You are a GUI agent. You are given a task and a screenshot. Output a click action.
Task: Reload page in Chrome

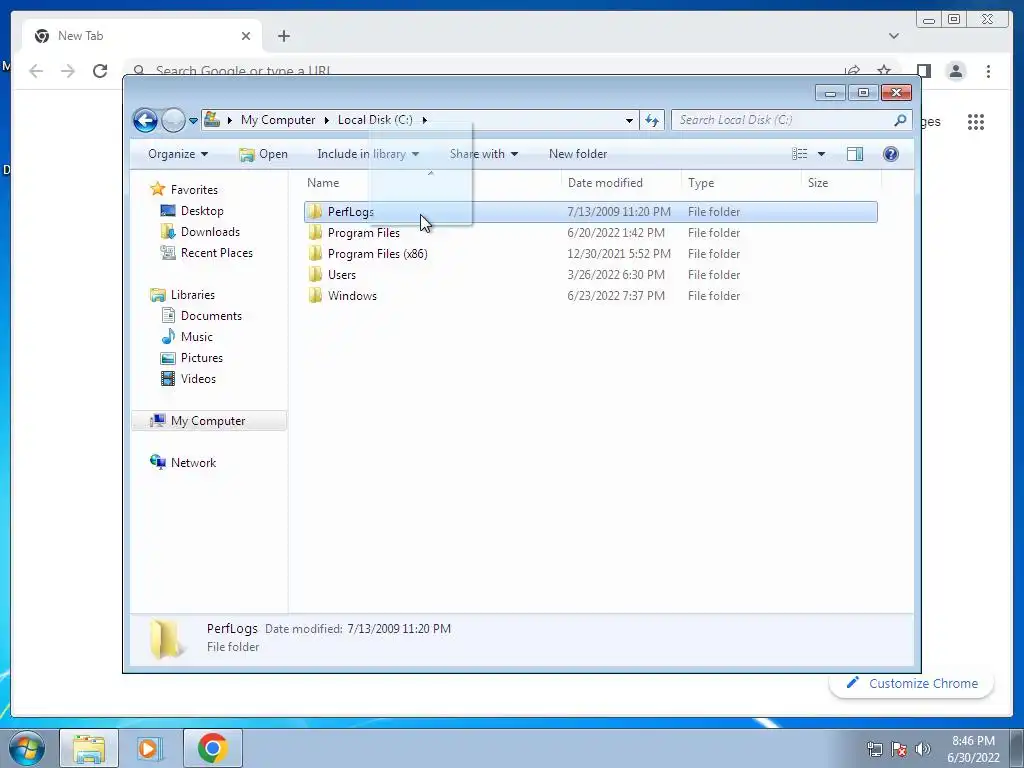coord(100,71)
